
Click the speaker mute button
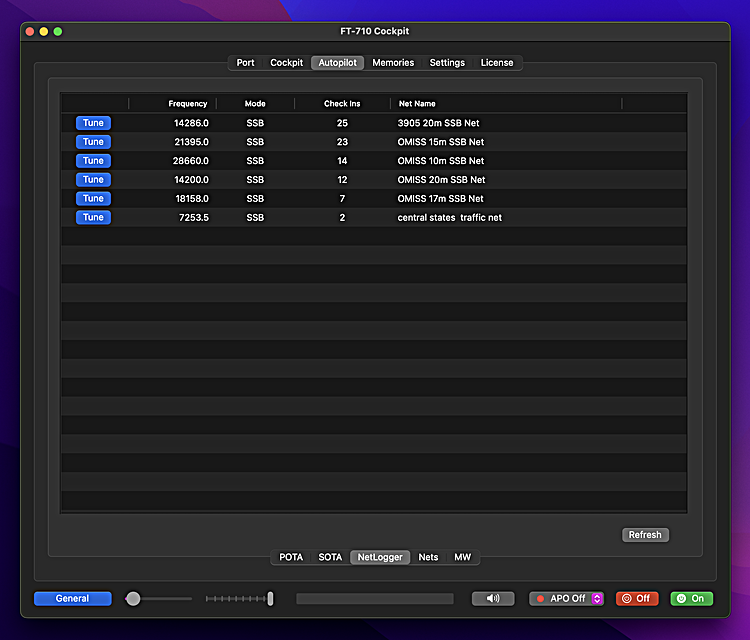pos(493,598)
